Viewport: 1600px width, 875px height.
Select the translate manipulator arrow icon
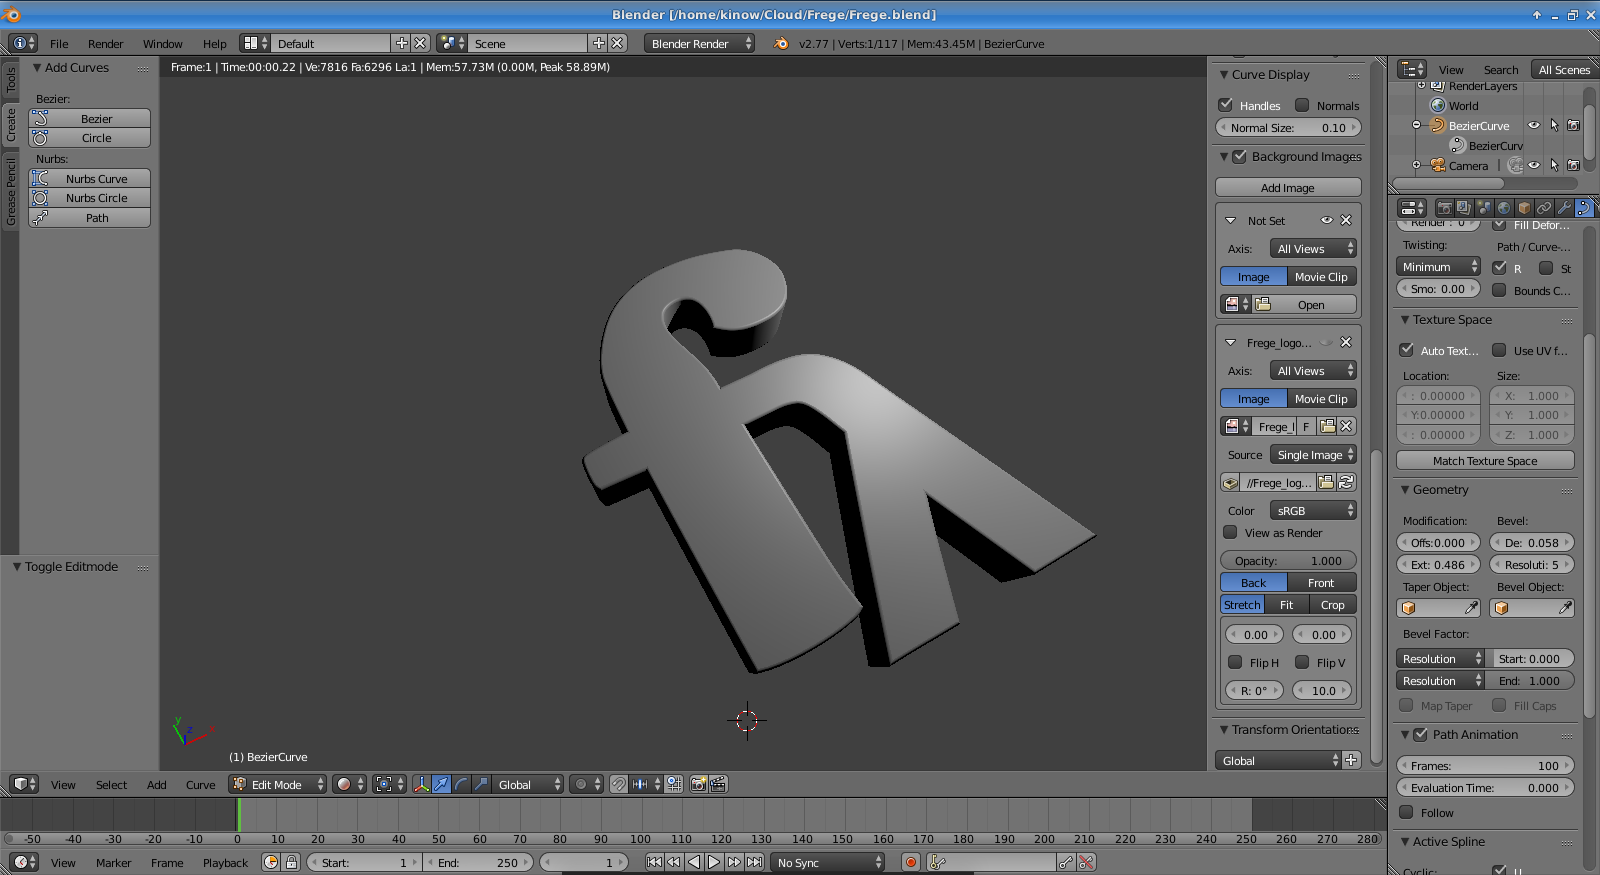click(441, 784)
